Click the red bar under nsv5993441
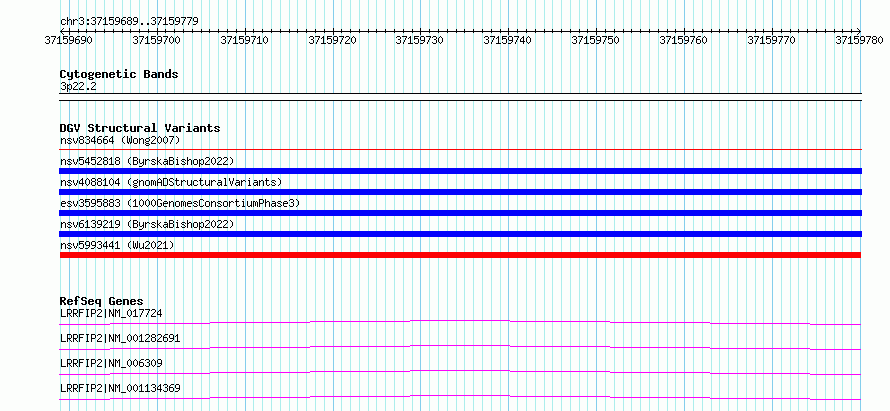 tap(460, 255)
